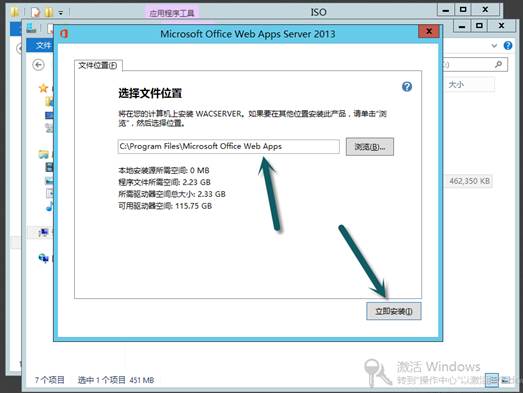Select music note library in navigation pane
The width and height of the screenshot is (523, 393).
coord(49,207)
